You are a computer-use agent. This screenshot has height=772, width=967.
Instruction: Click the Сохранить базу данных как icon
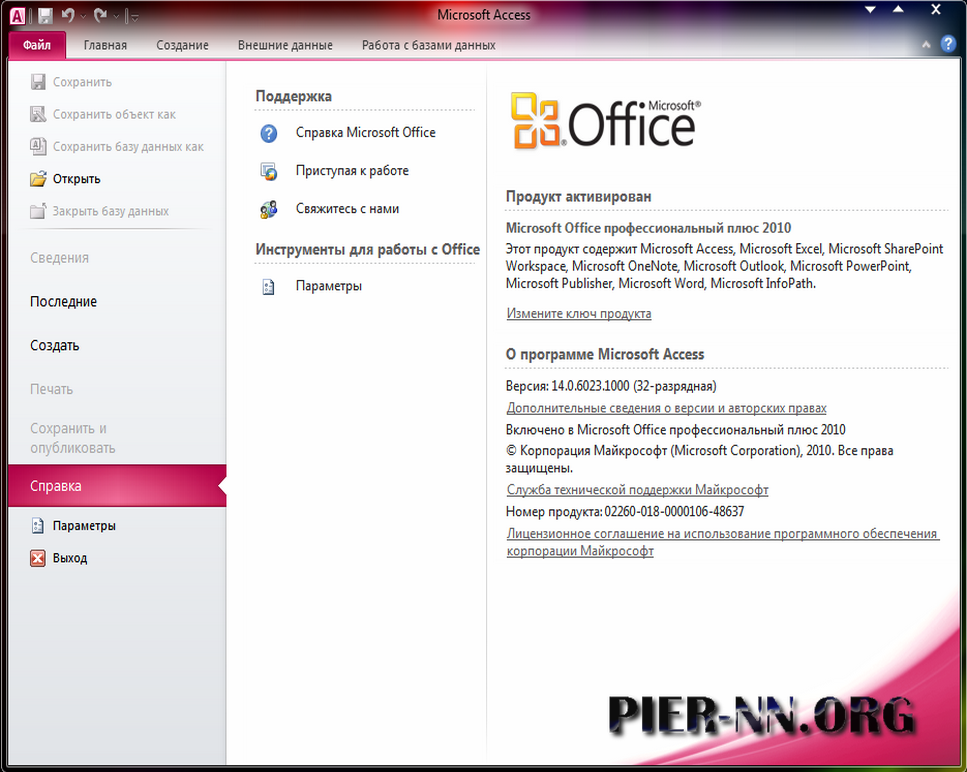point(38,146)
